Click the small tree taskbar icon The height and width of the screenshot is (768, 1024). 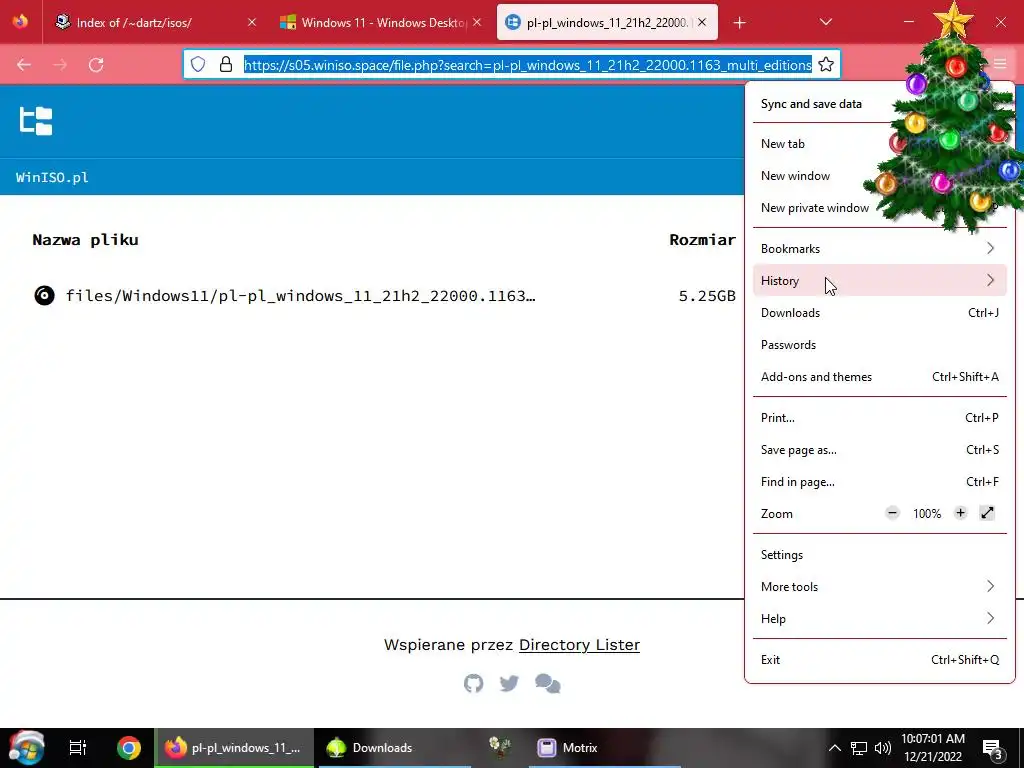coord(500,747)
